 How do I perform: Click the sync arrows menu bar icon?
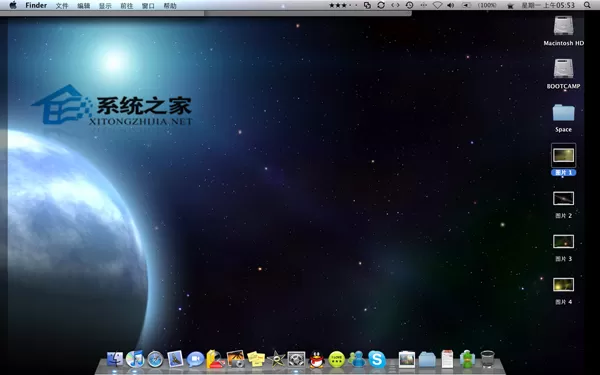click(381, 5)
